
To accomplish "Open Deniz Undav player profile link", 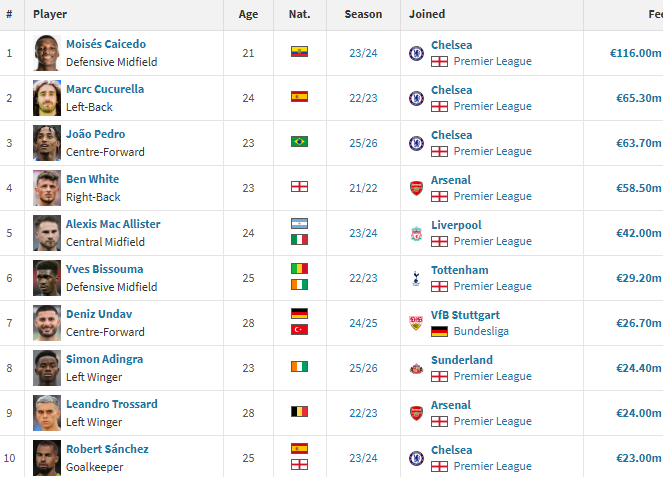I will (99, 314).
